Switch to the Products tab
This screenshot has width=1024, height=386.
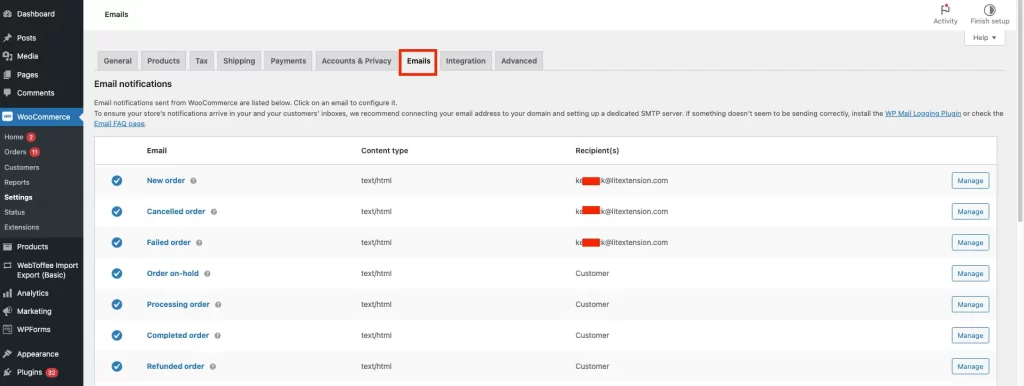point(163,61)
